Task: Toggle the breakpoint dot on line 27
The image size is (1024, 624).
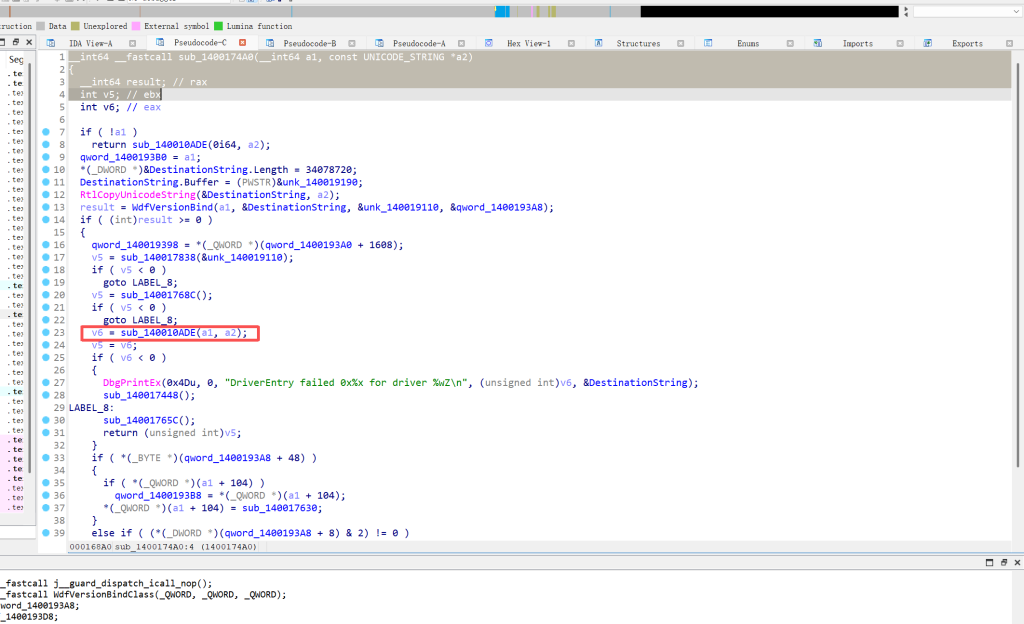Action: [x=46, y=383]
